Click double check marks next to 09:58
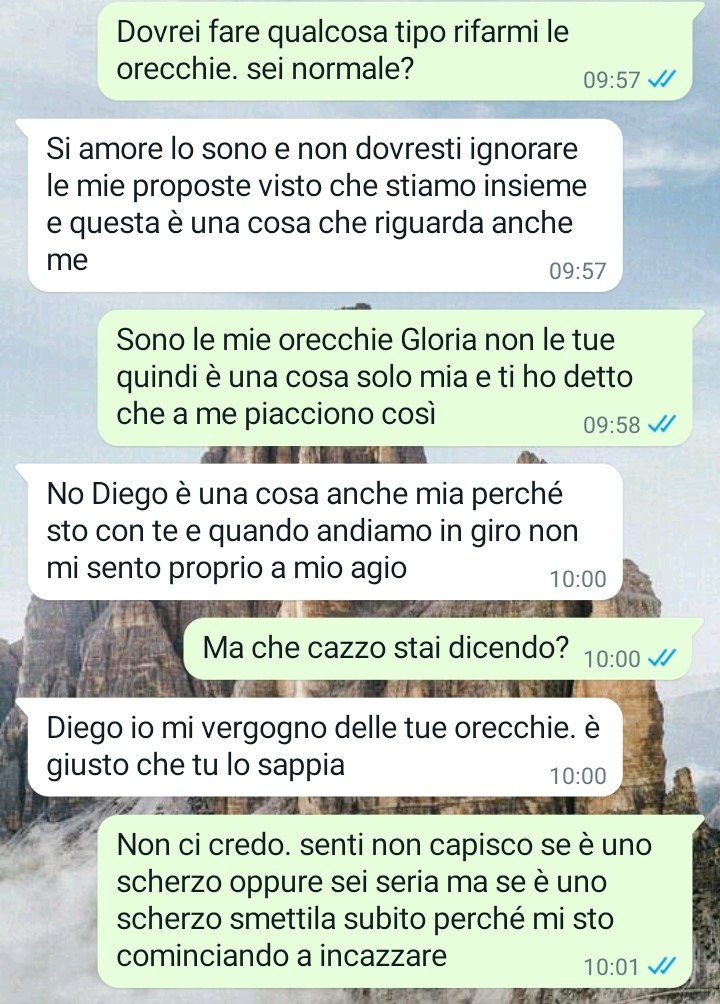Image resolution: width=720 pixels, height=1004 pixels. [662, 424]
